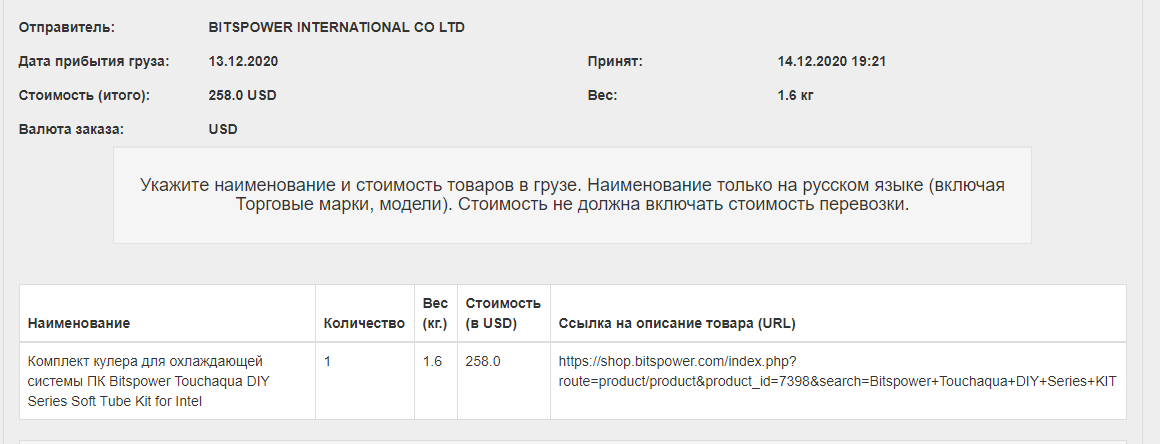
Task: Click the Отправитель label
Action: pyautogui.click(x=67, y=27)
